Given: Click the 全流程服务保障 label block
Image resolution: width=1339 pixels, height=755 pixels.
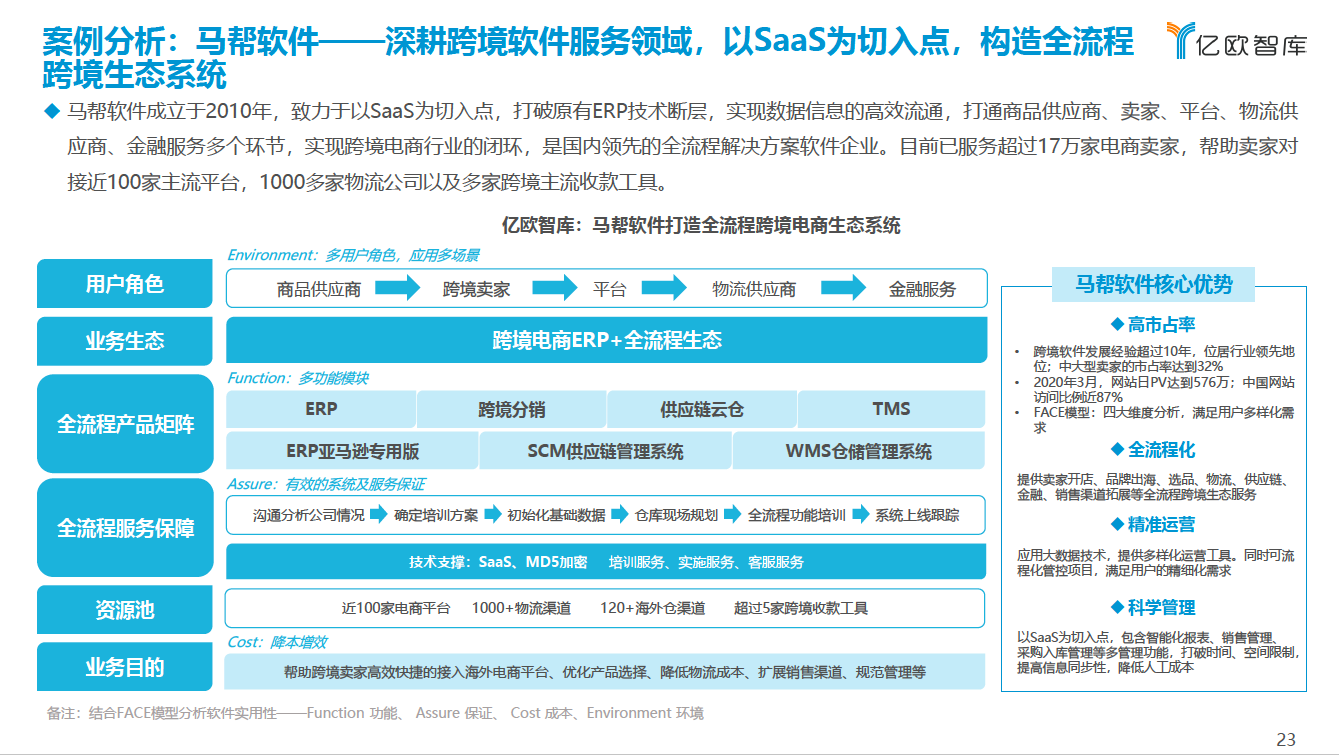Looking at the screenshot, I should tap(125, 528).
